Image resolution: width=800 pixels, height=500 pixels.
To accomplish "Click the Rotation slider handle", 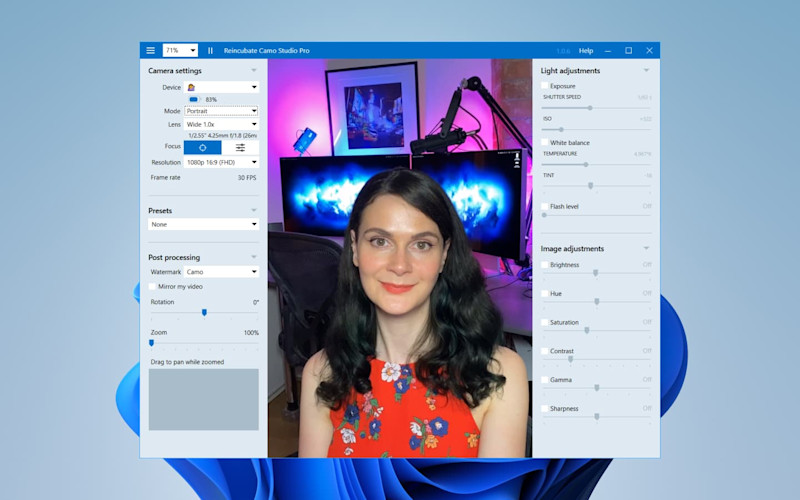I will 204,312.
